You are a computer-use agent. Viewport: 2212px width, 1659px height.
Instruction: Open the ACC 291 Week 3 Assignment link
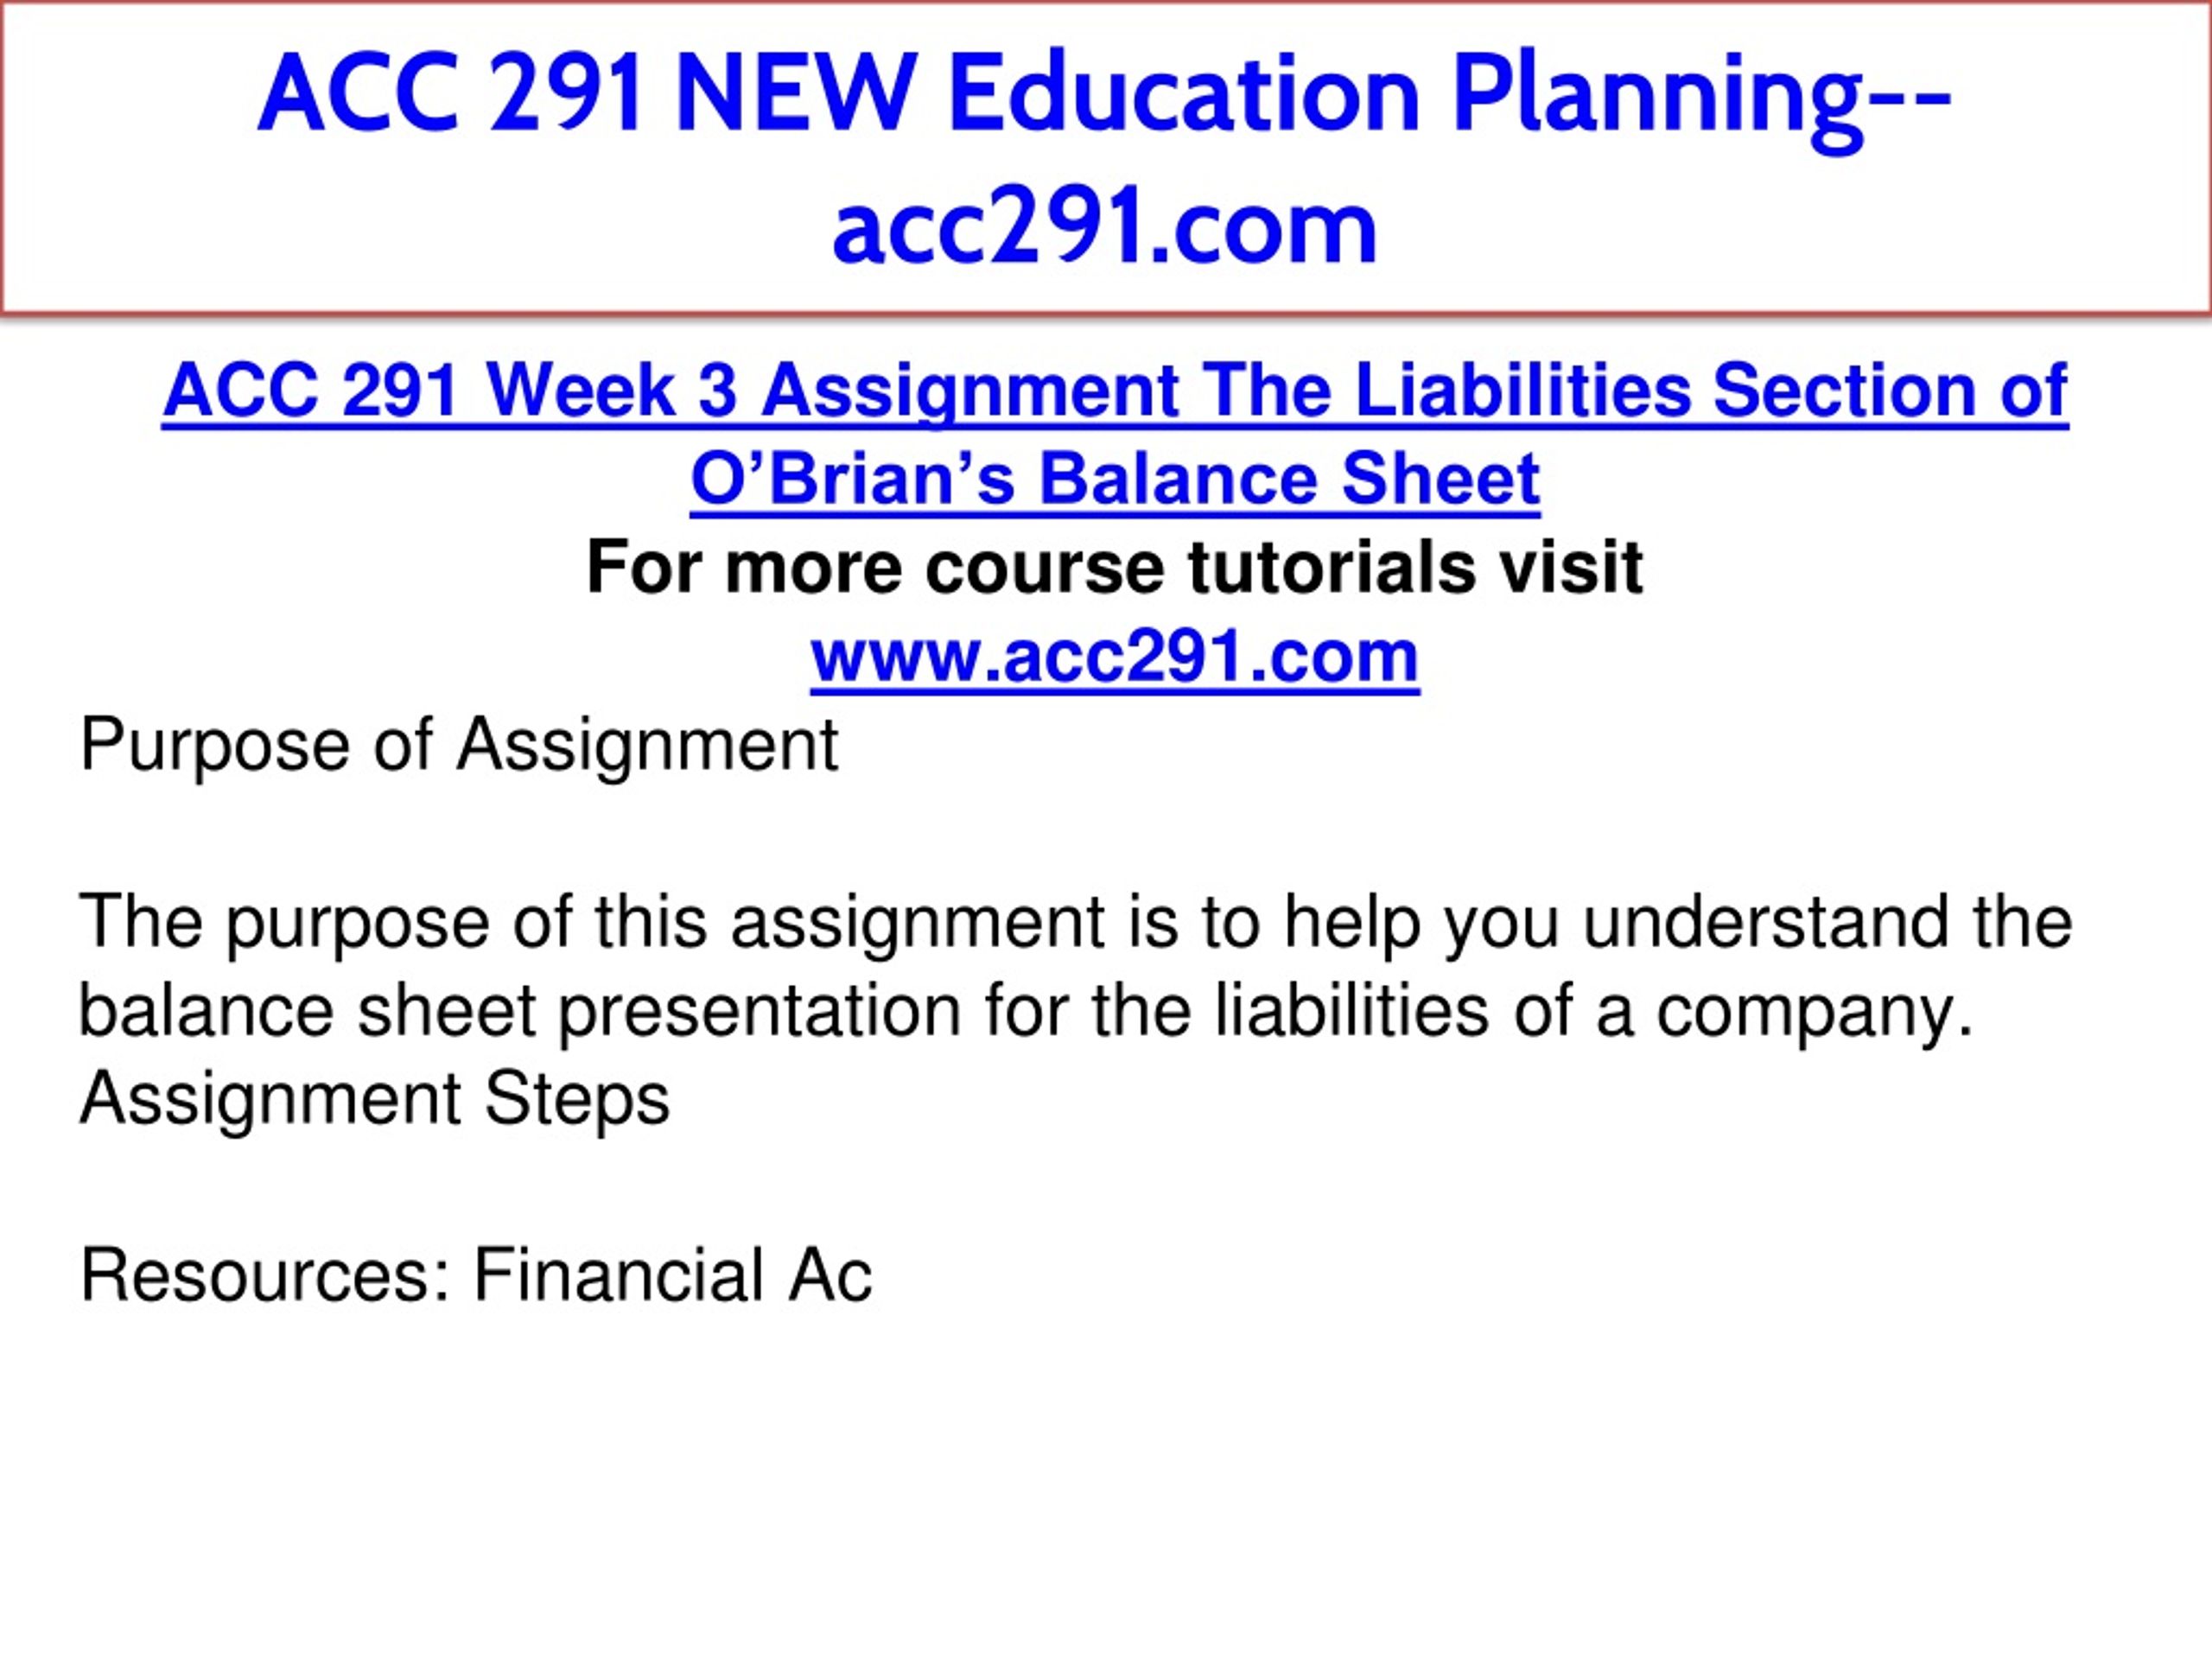1115,390
